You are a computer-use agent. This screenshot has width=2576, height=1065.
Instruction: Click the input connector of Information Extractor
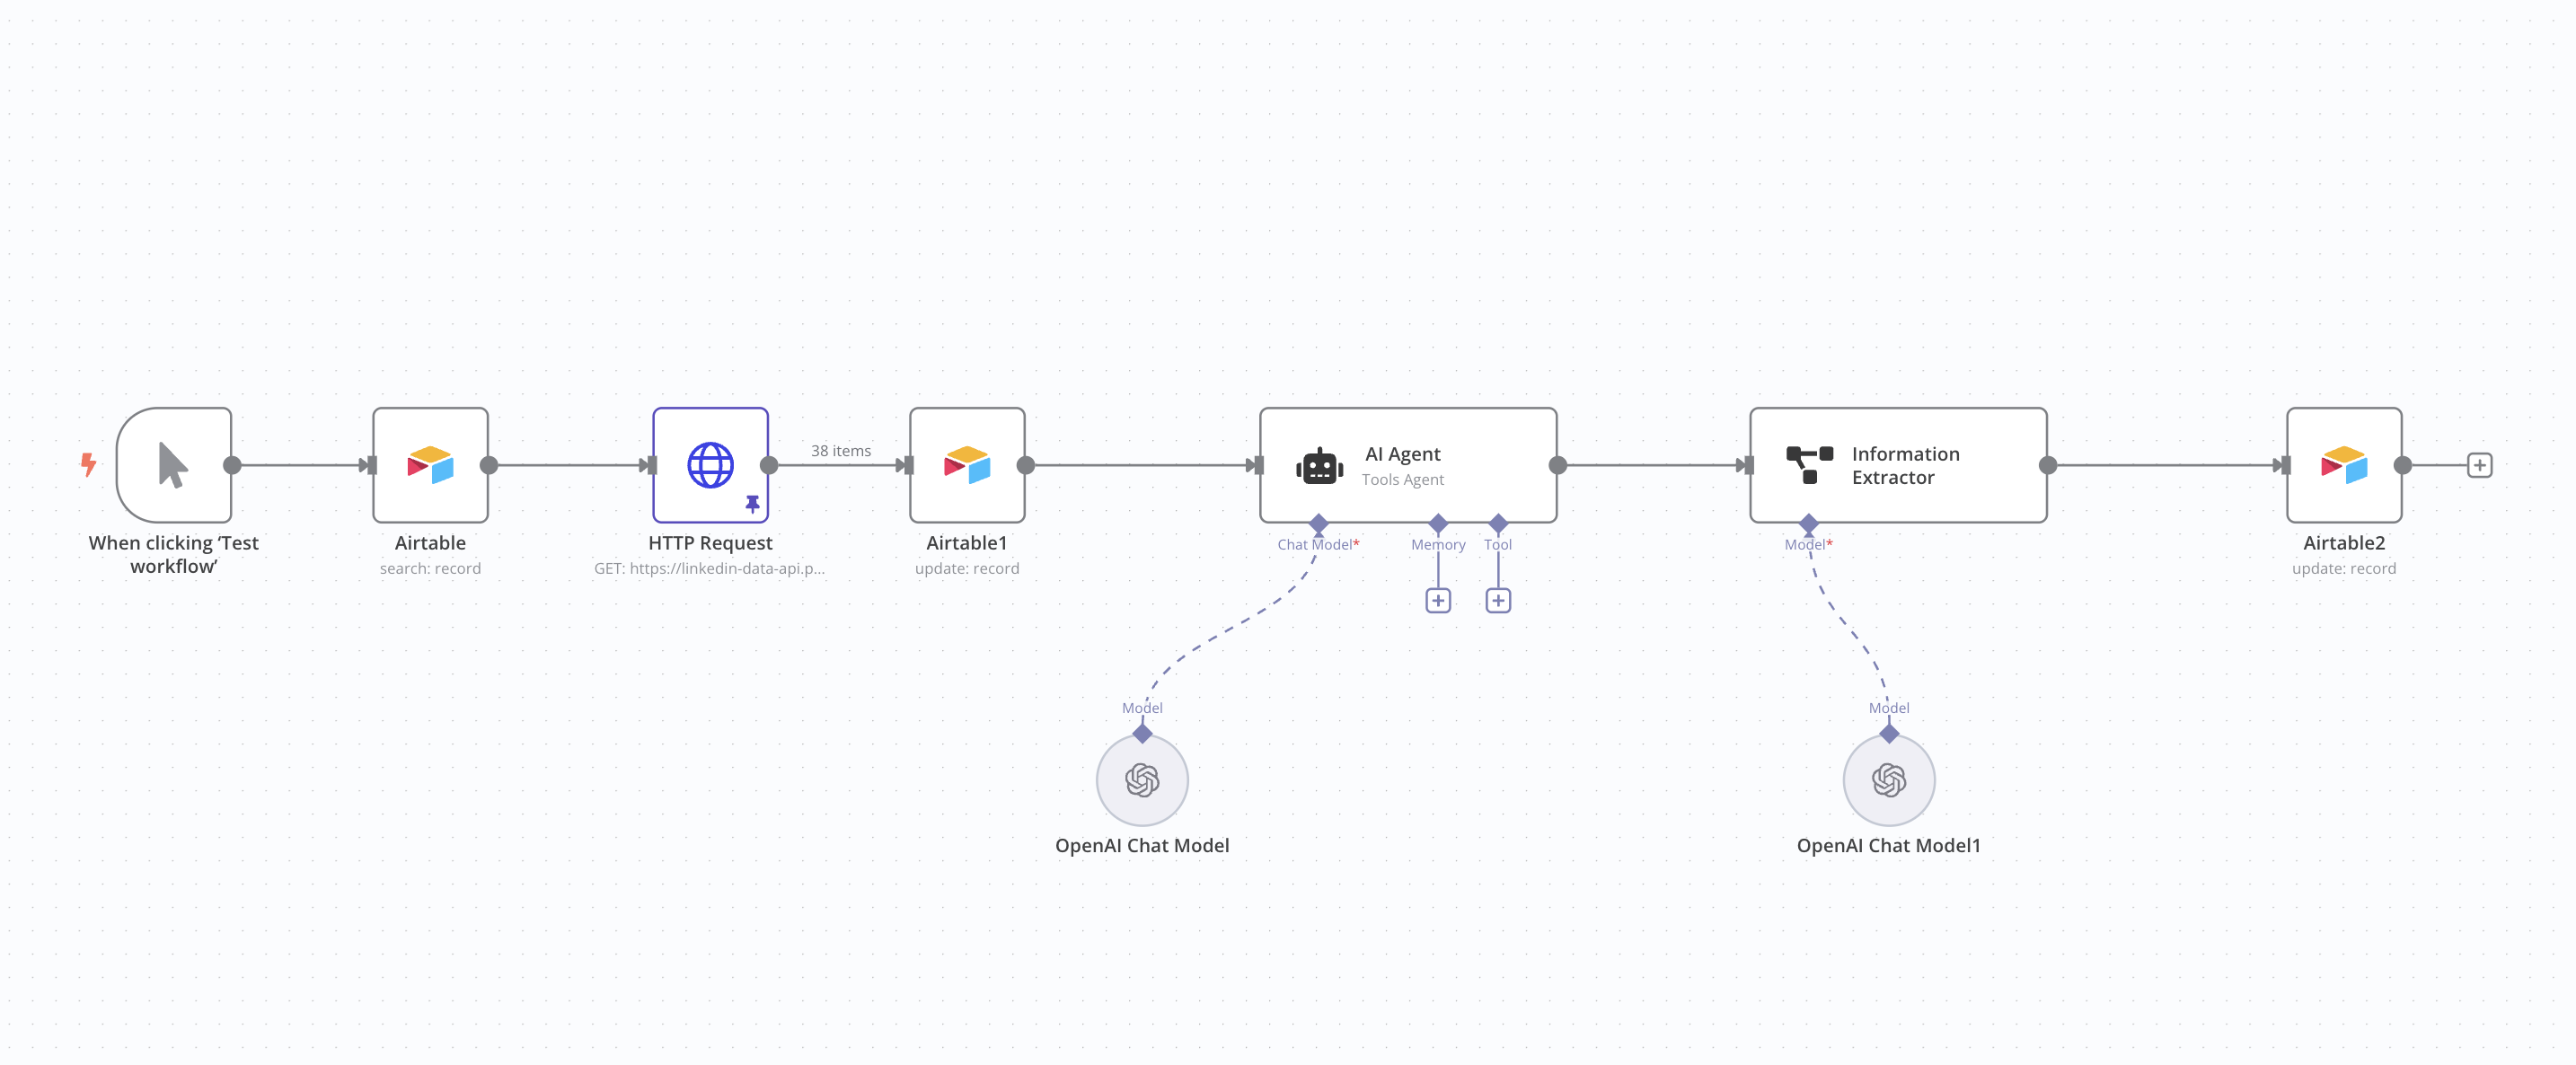1749,465
